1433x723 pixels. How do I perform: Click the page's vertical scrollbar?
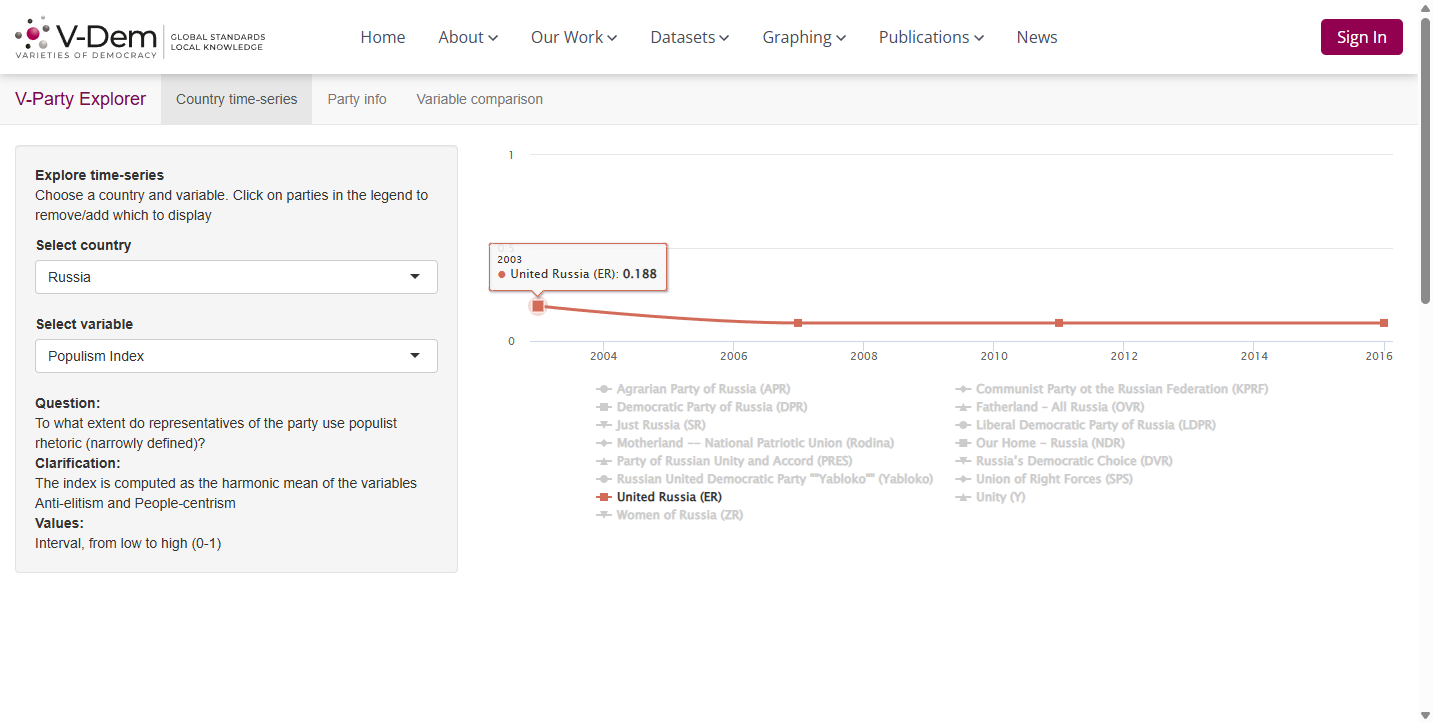click(x=1425, y=160)
